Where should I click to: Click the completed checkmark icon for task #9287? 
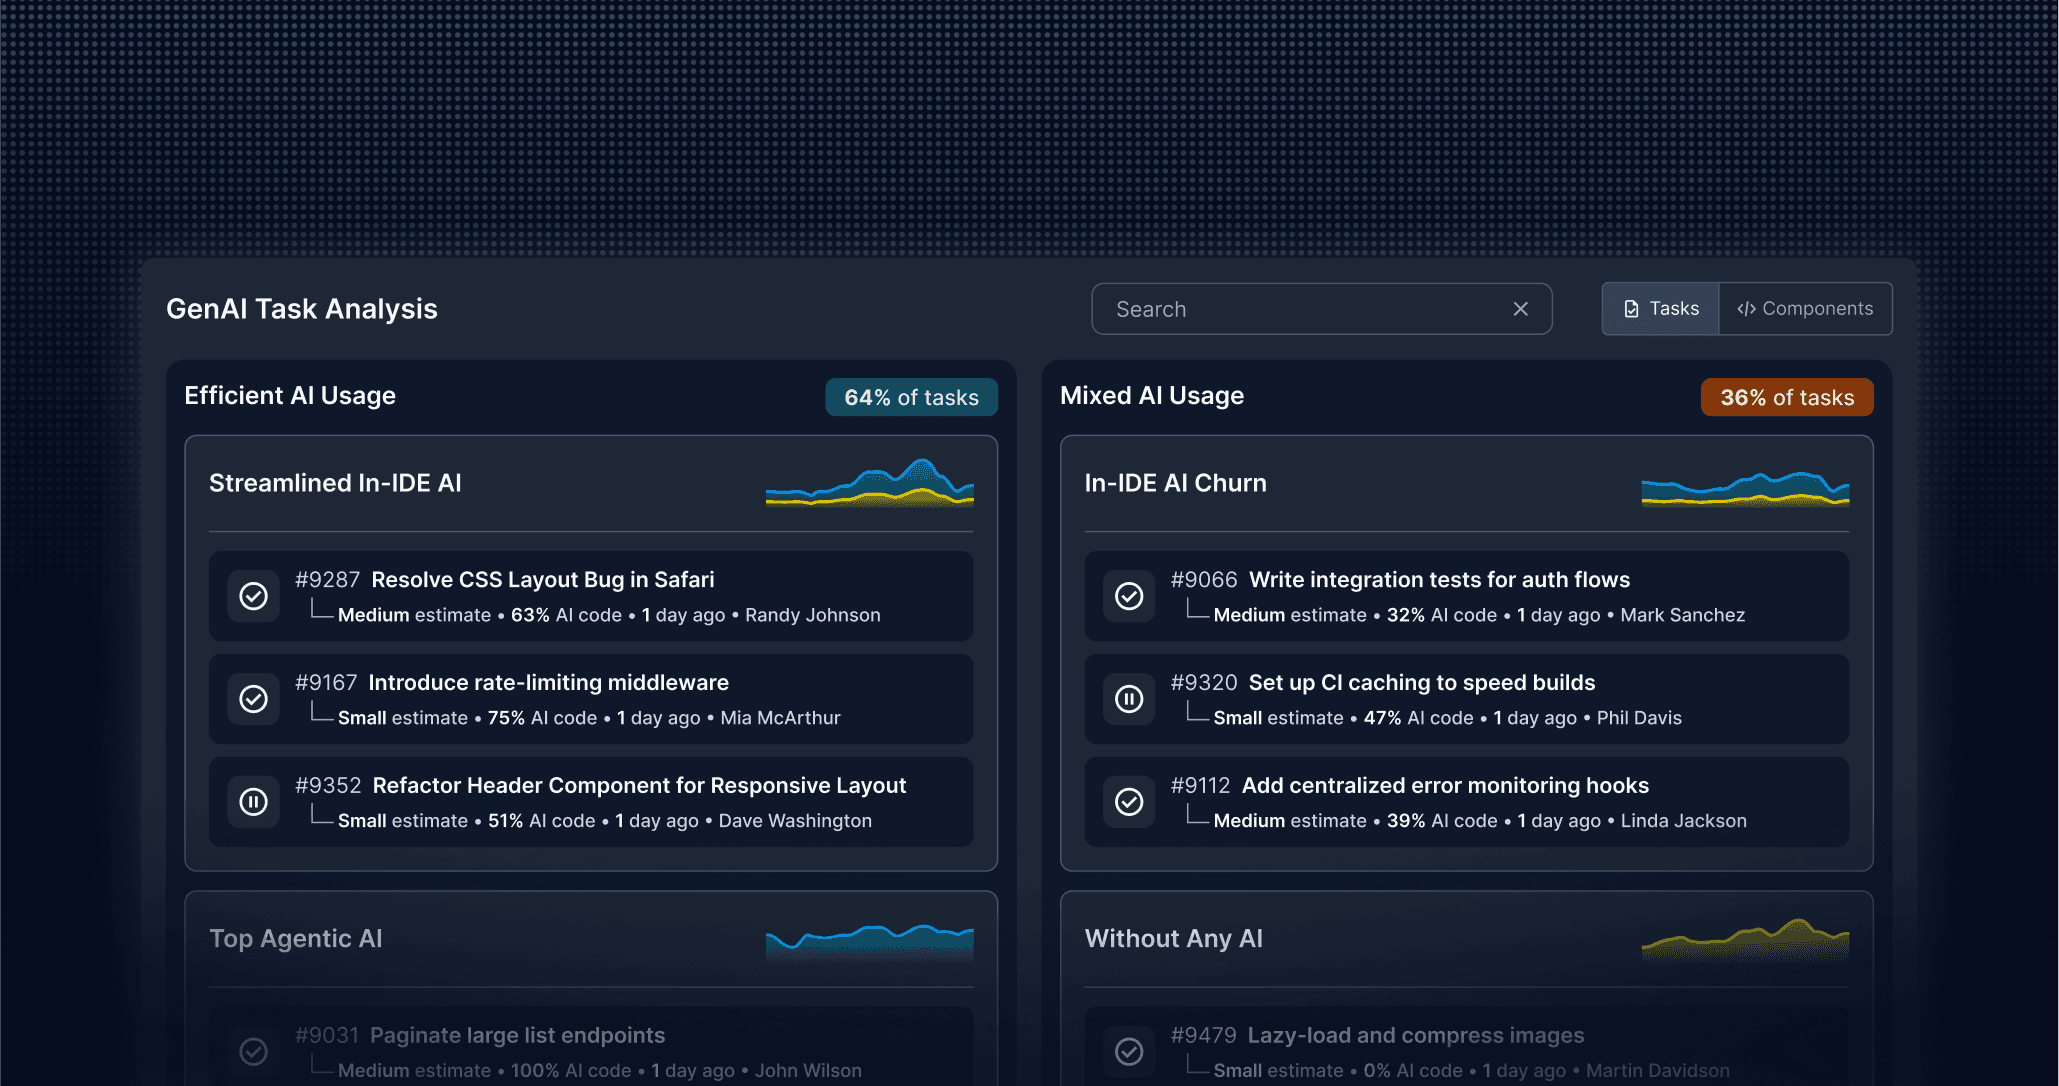pos(254,596)
